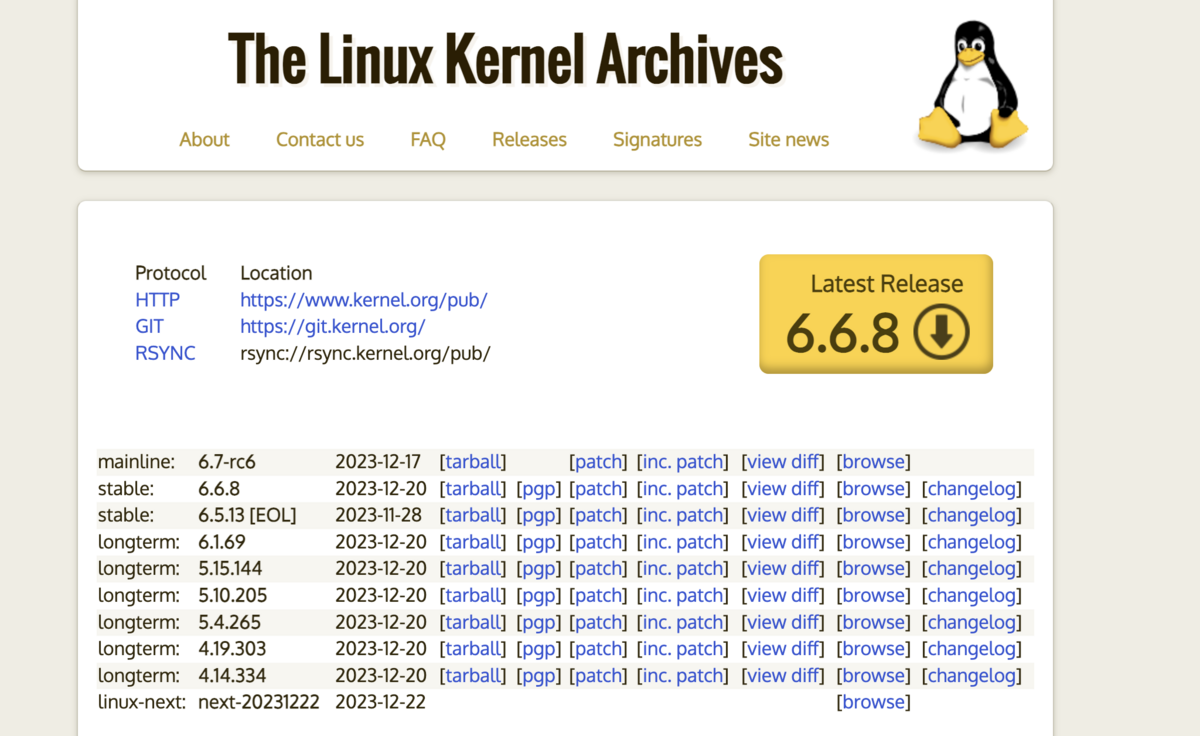The image size is (1200, 736).
Task: View diff for 6.5.13 [EOL]
Action: tap(783, 515)
